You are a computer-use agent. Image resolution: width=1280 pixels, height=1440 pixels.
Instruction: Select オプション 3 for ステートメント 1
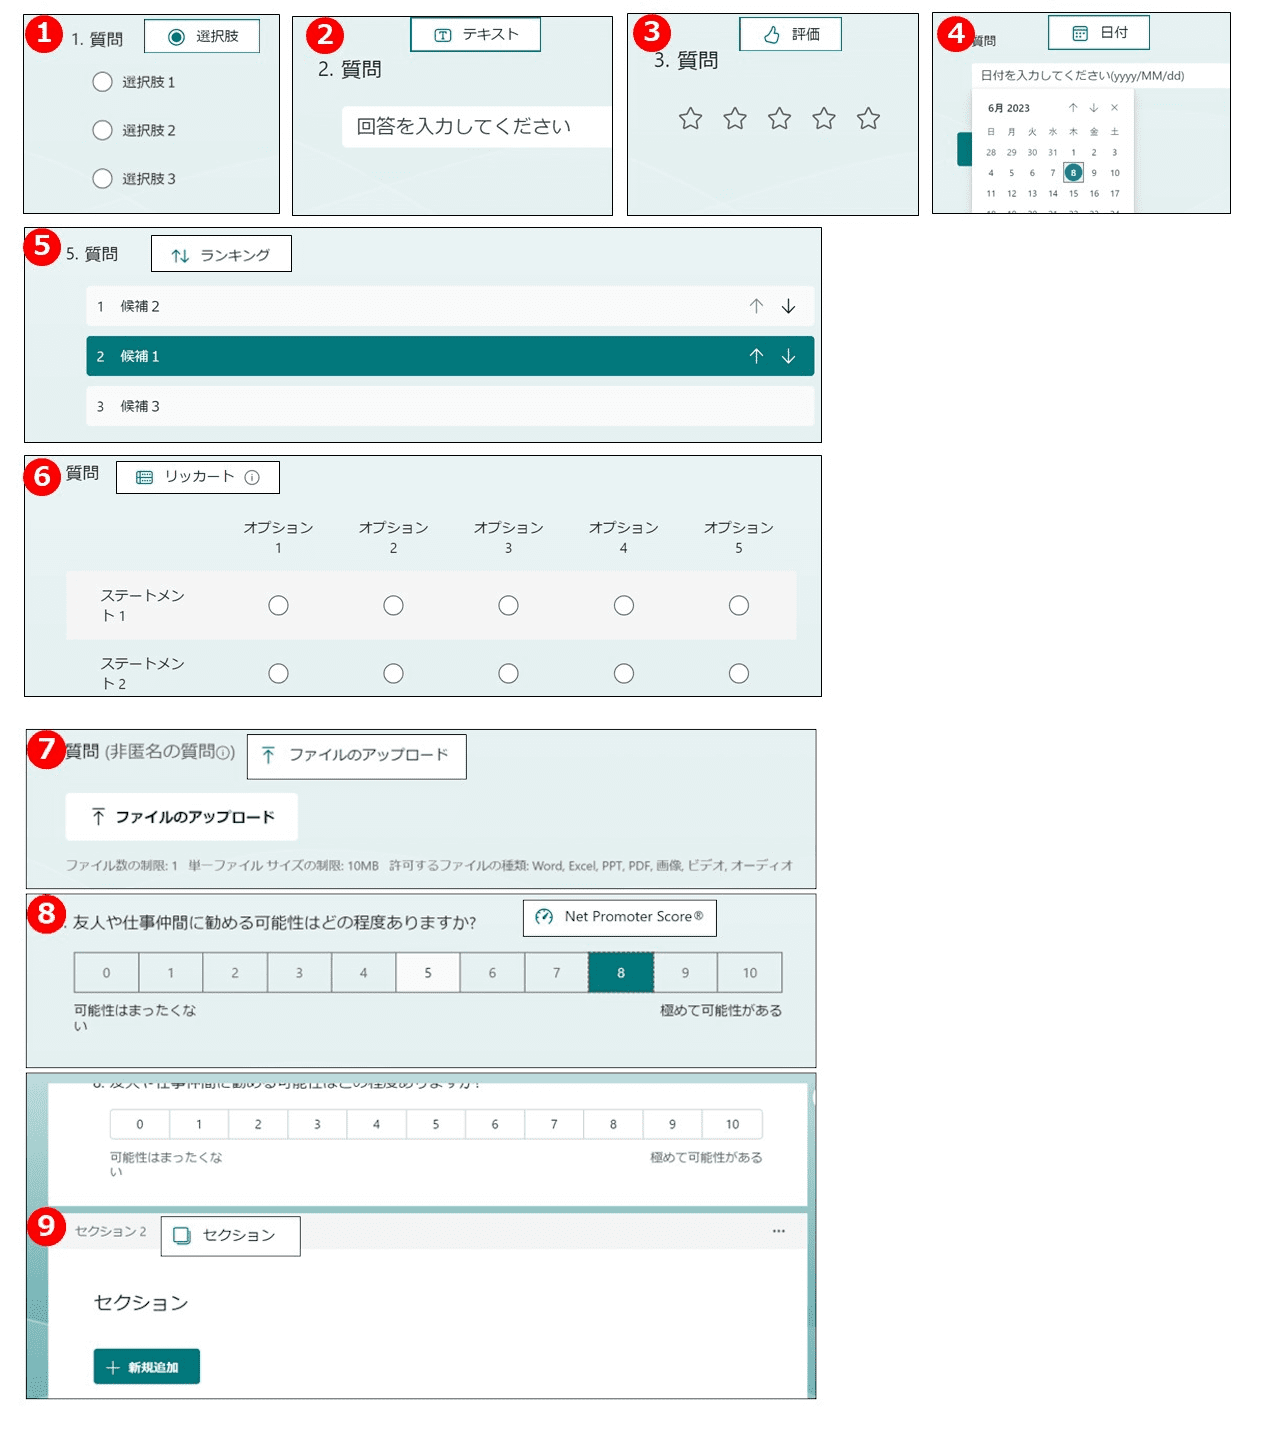(508, 605)
